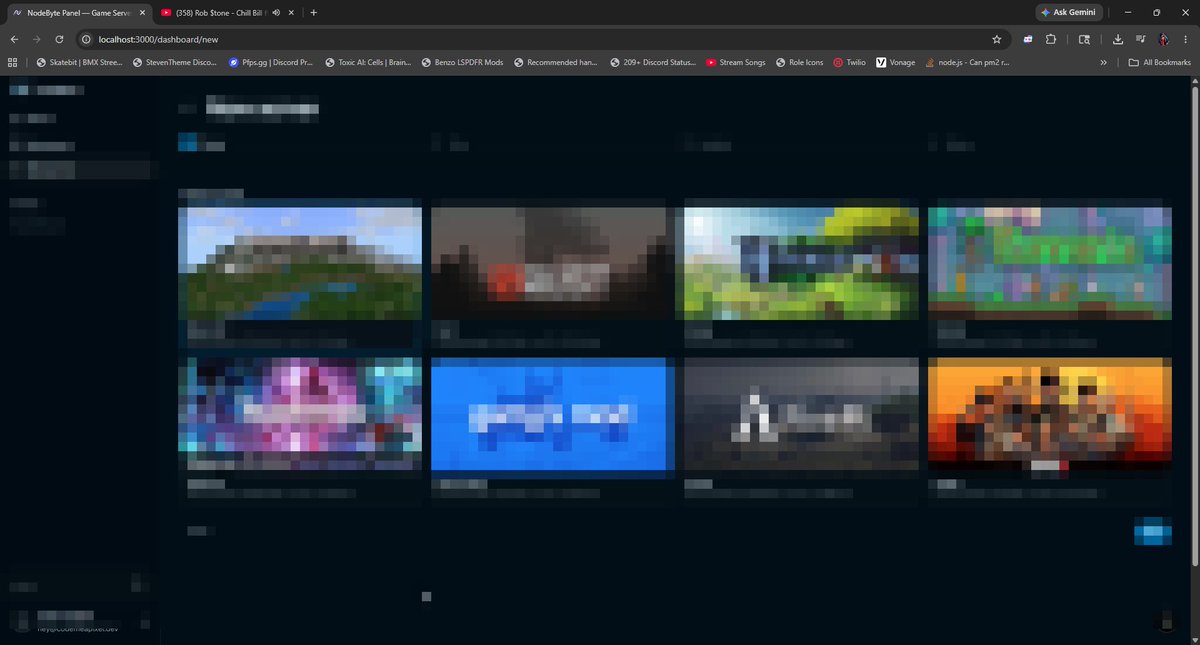
Task: Select the solid bright blue game card thumbnail
Action: point(548,414)
